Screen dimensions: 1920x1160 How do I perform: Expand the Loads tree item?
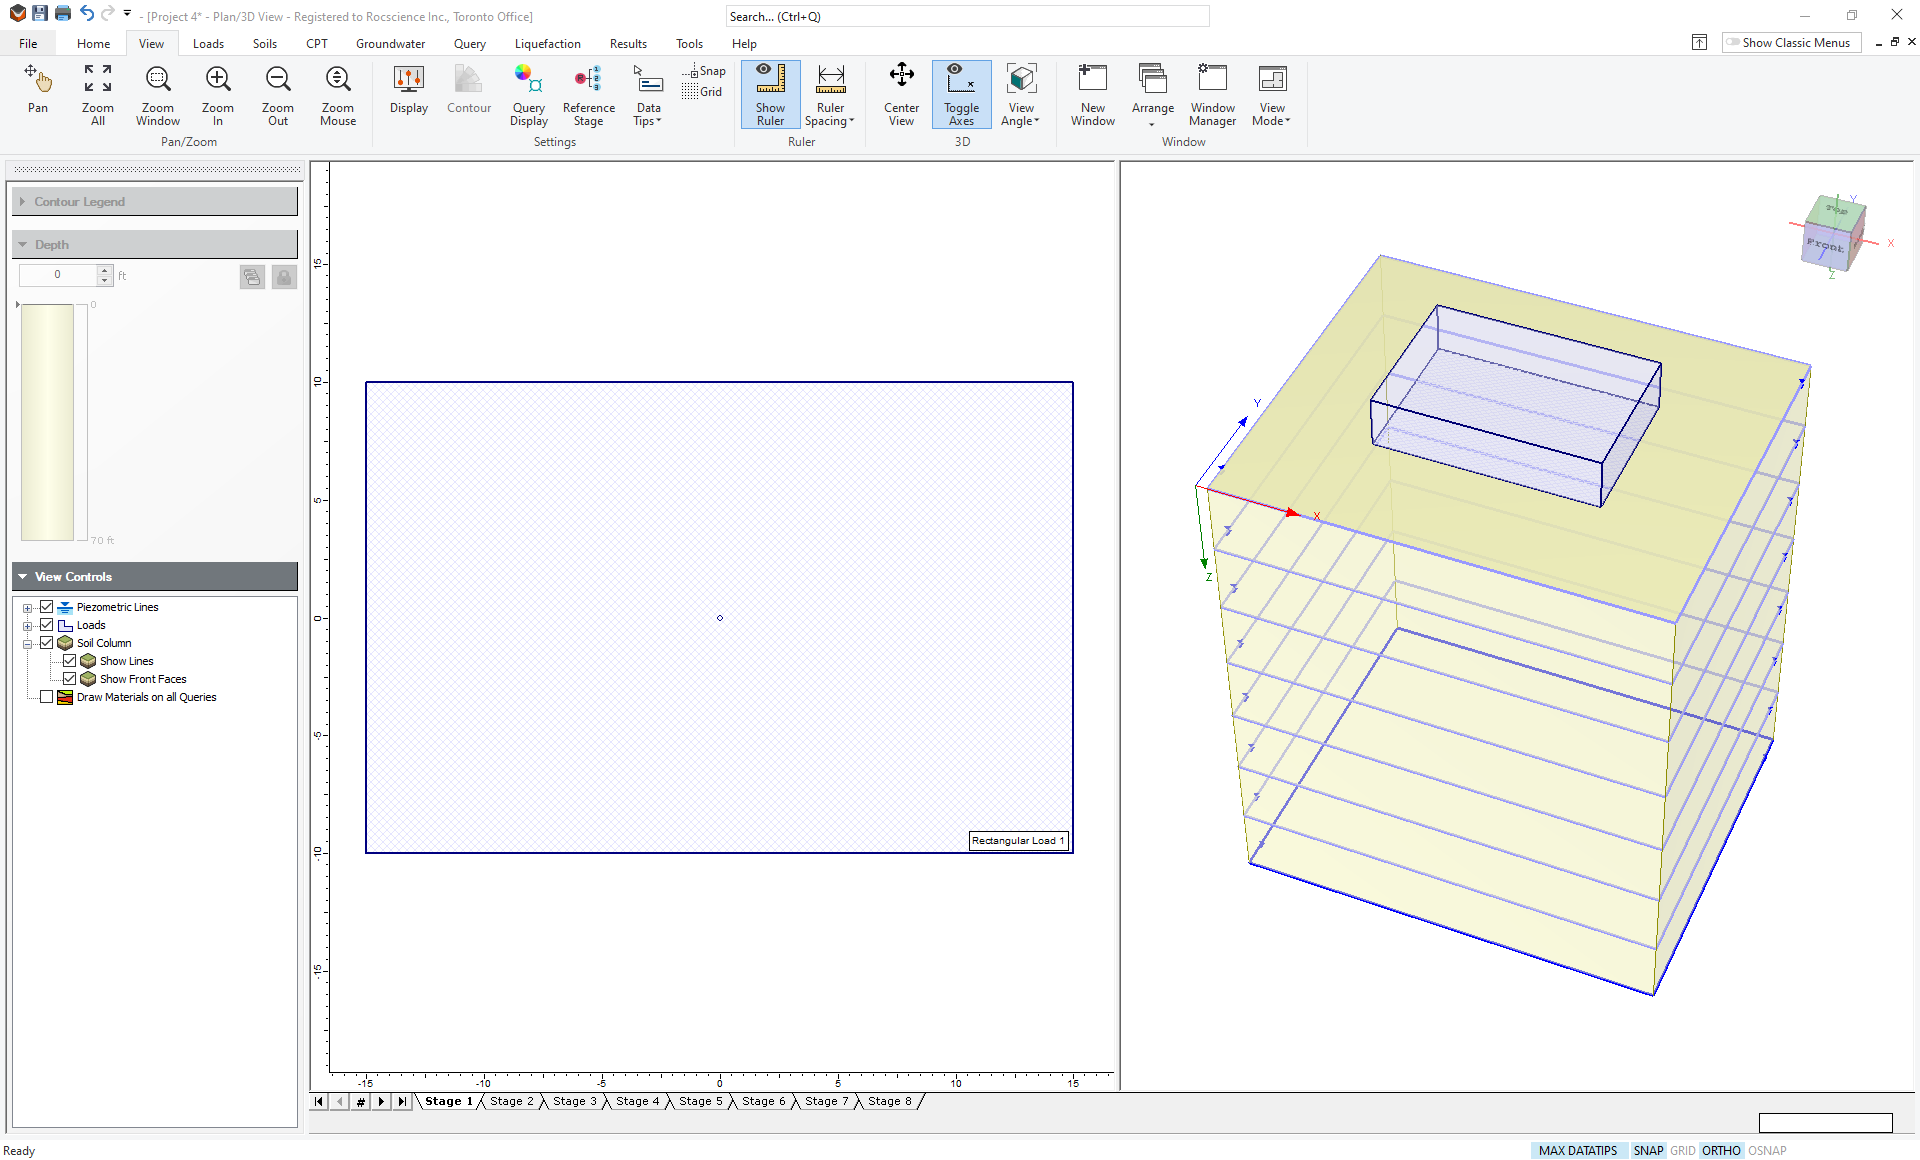pyautogui.click(x=27, y=624)
